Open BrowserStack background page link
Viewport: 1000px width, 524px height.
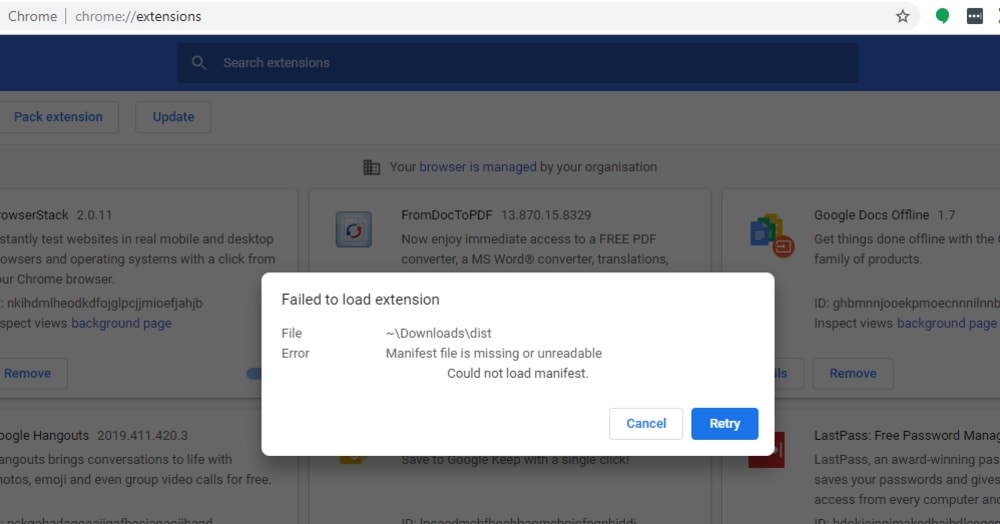click(121, 323)
